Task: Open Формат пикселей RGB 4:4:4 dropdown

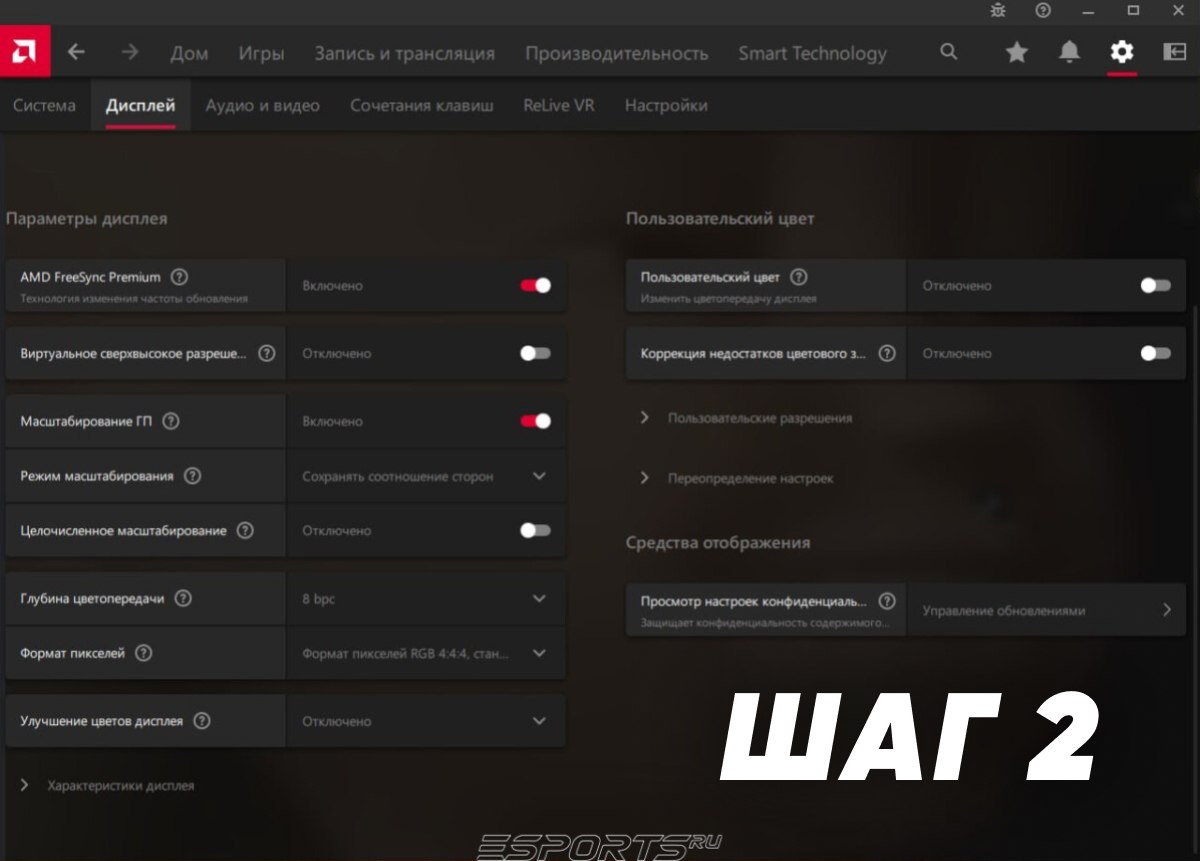Action: coord(426,653)
